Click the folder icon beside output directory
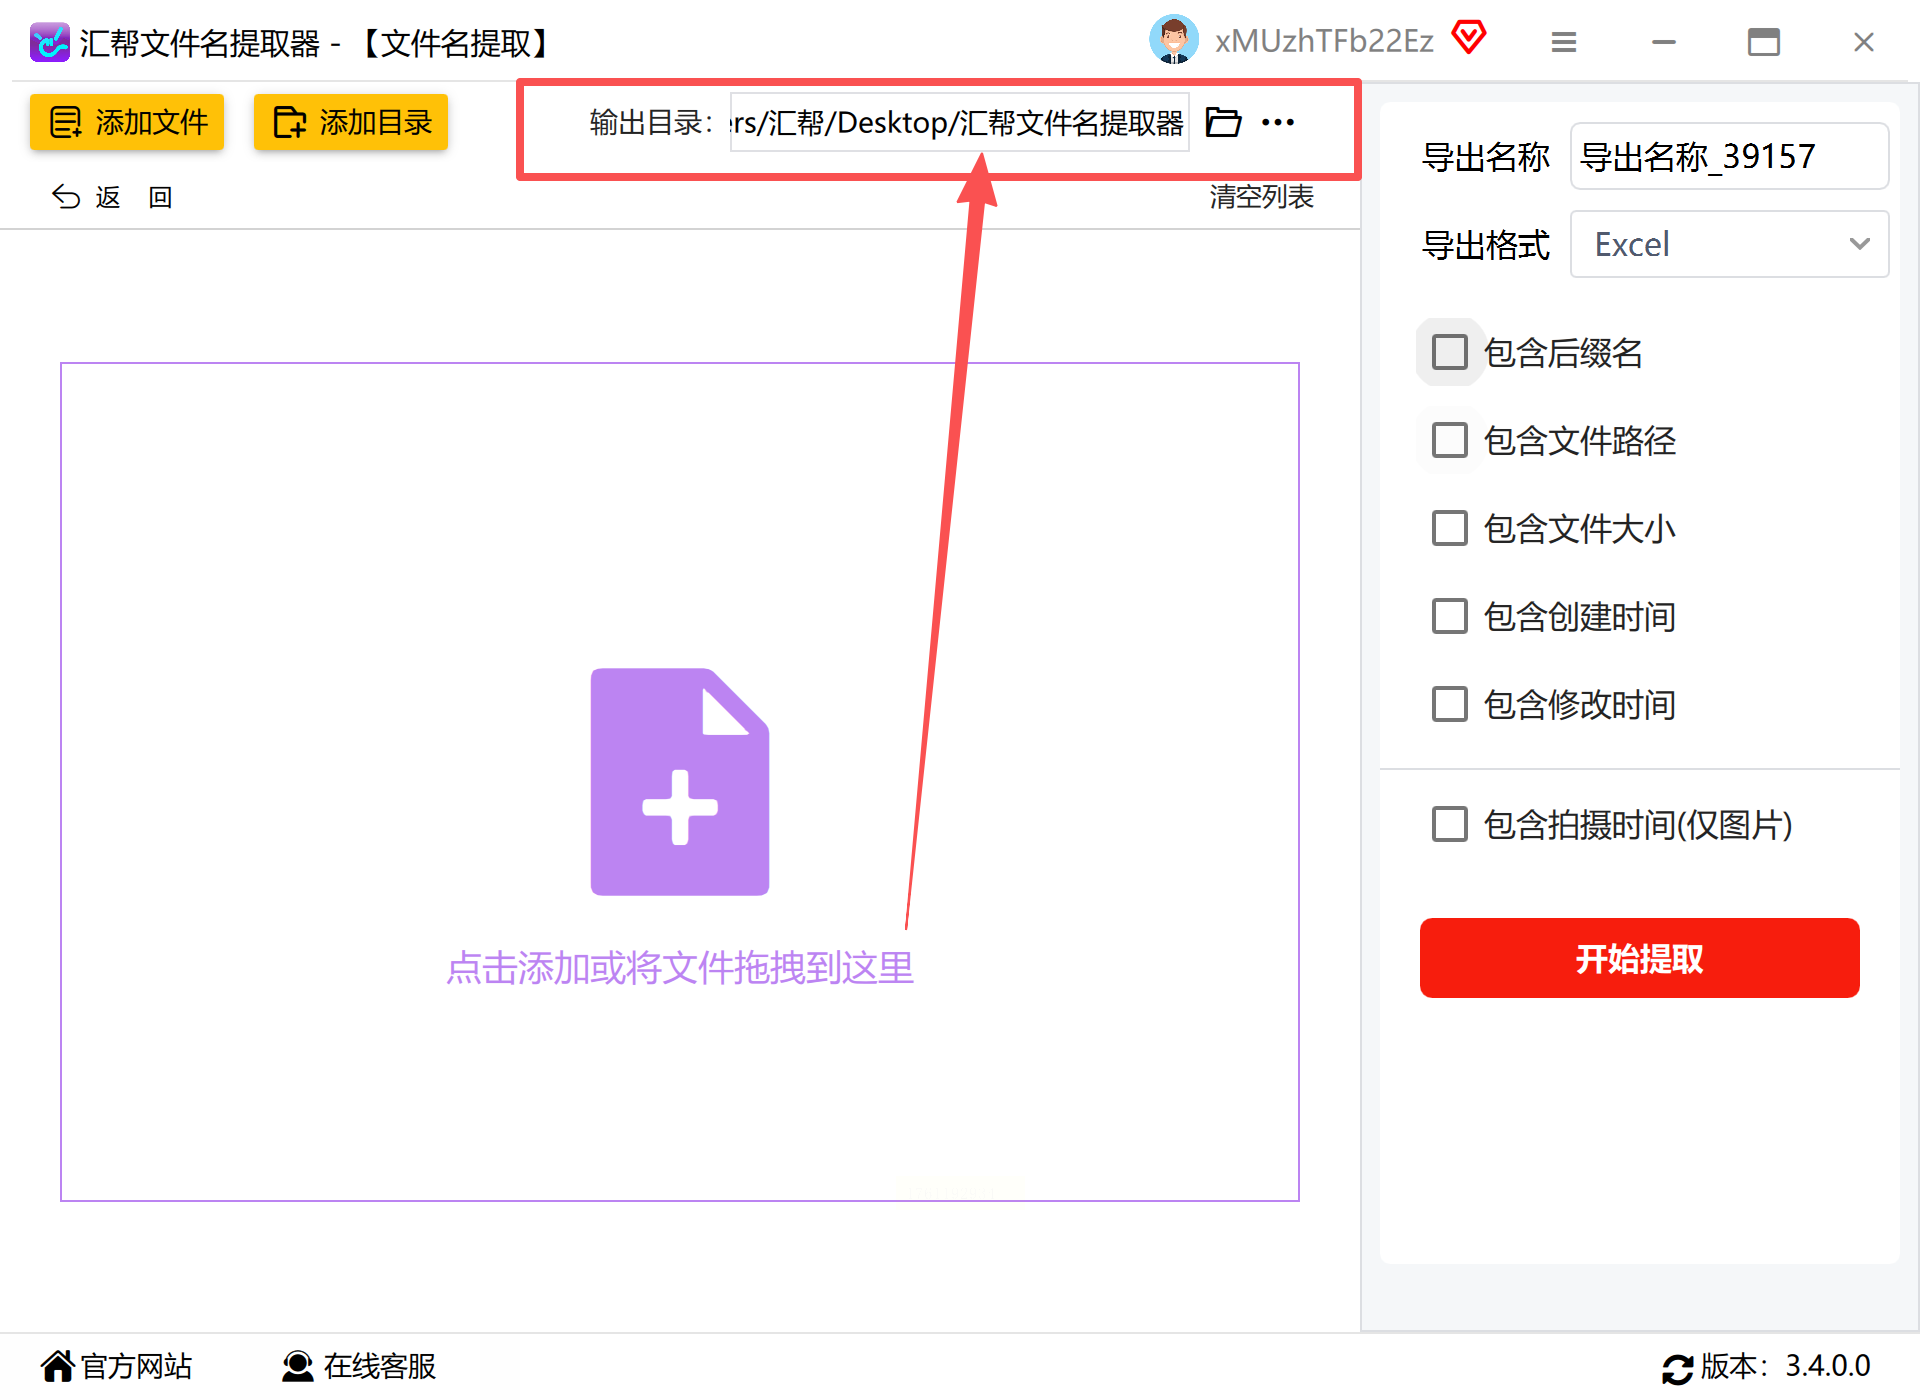 pyautogui.click(x=1222, y=122)
